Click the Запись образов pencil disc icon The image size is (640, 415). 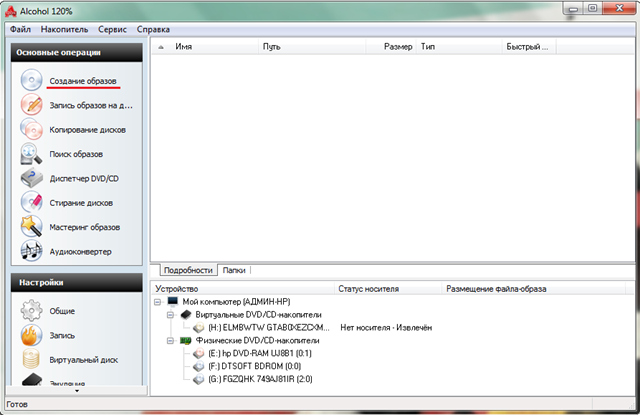(31, 104)
